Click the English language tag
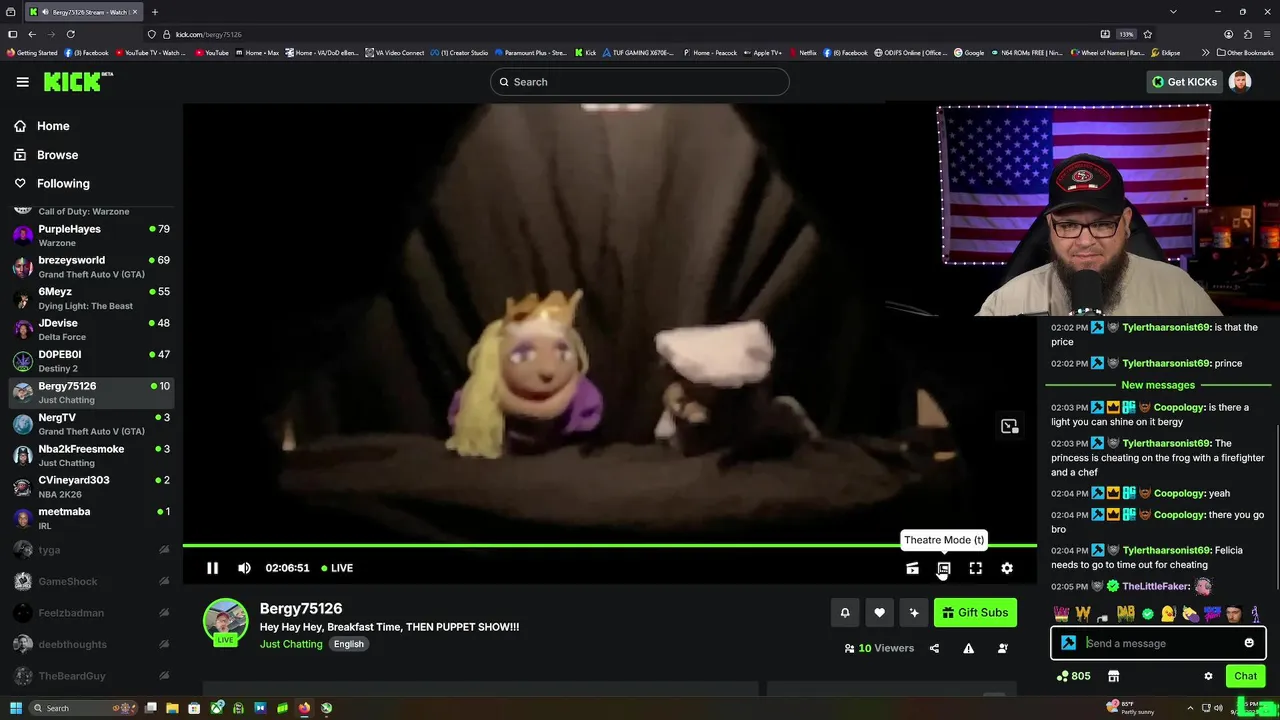This screenshot has height=720, width=1280. click(349, 644)
